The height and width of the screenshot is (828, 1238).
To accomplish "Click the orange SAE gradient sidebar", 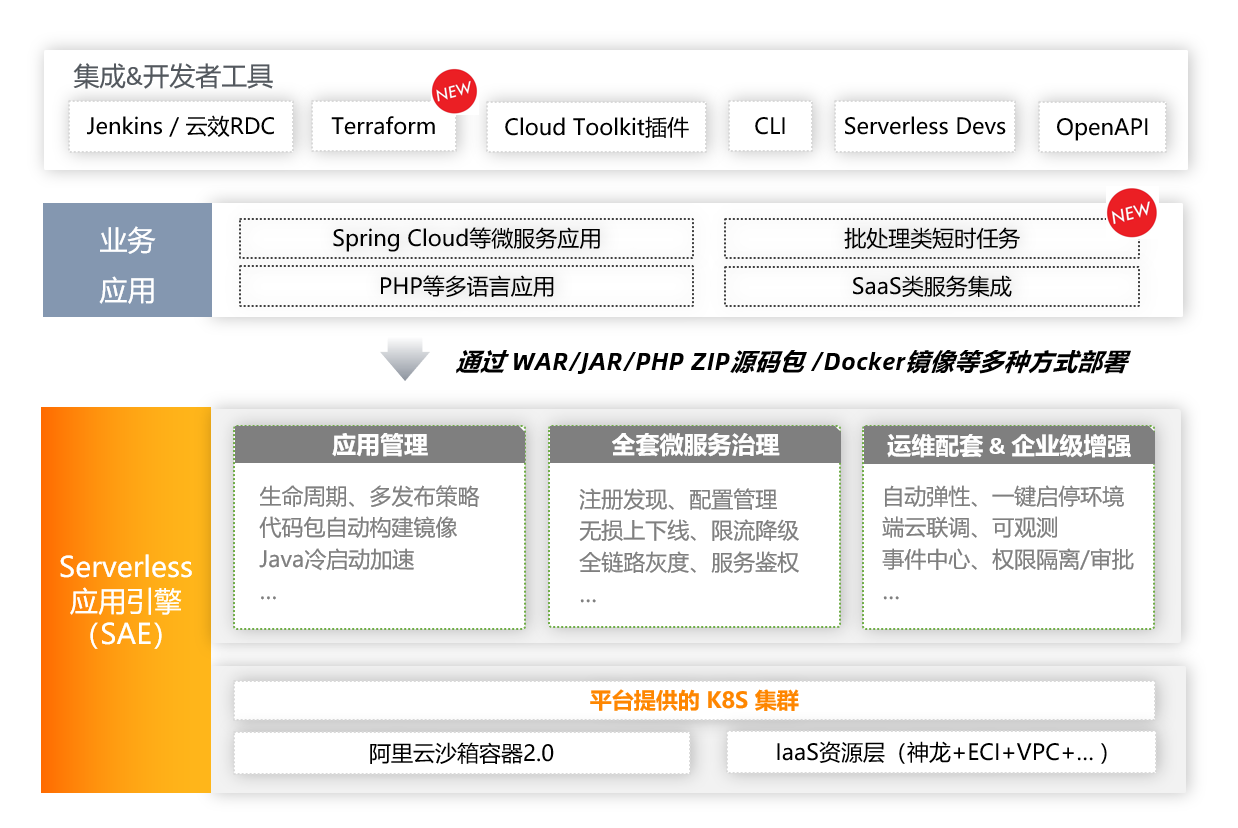I will pos(125,600).
